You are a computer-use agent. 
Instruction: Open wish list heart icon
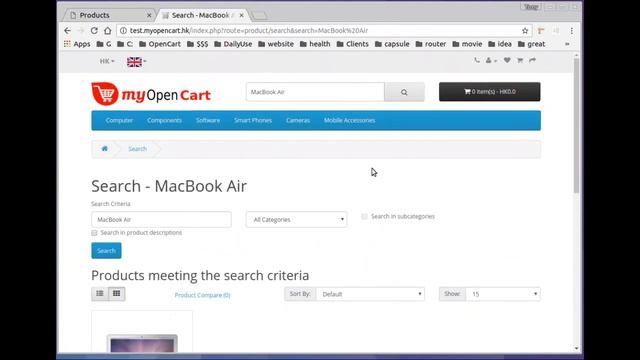(507, 60)
